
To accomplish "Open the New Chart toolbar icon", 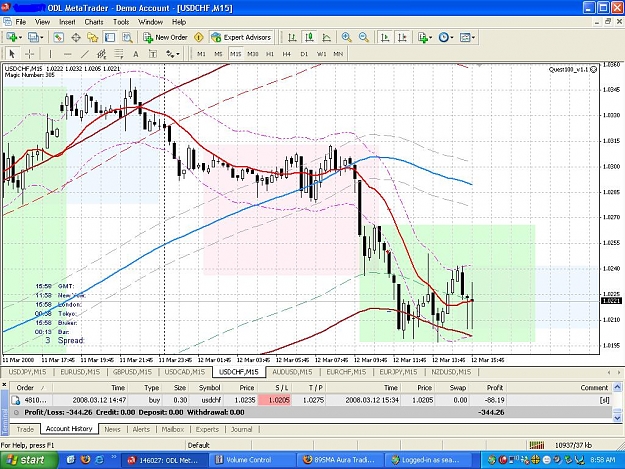I will pyautogui.click(x=12, y=37).
